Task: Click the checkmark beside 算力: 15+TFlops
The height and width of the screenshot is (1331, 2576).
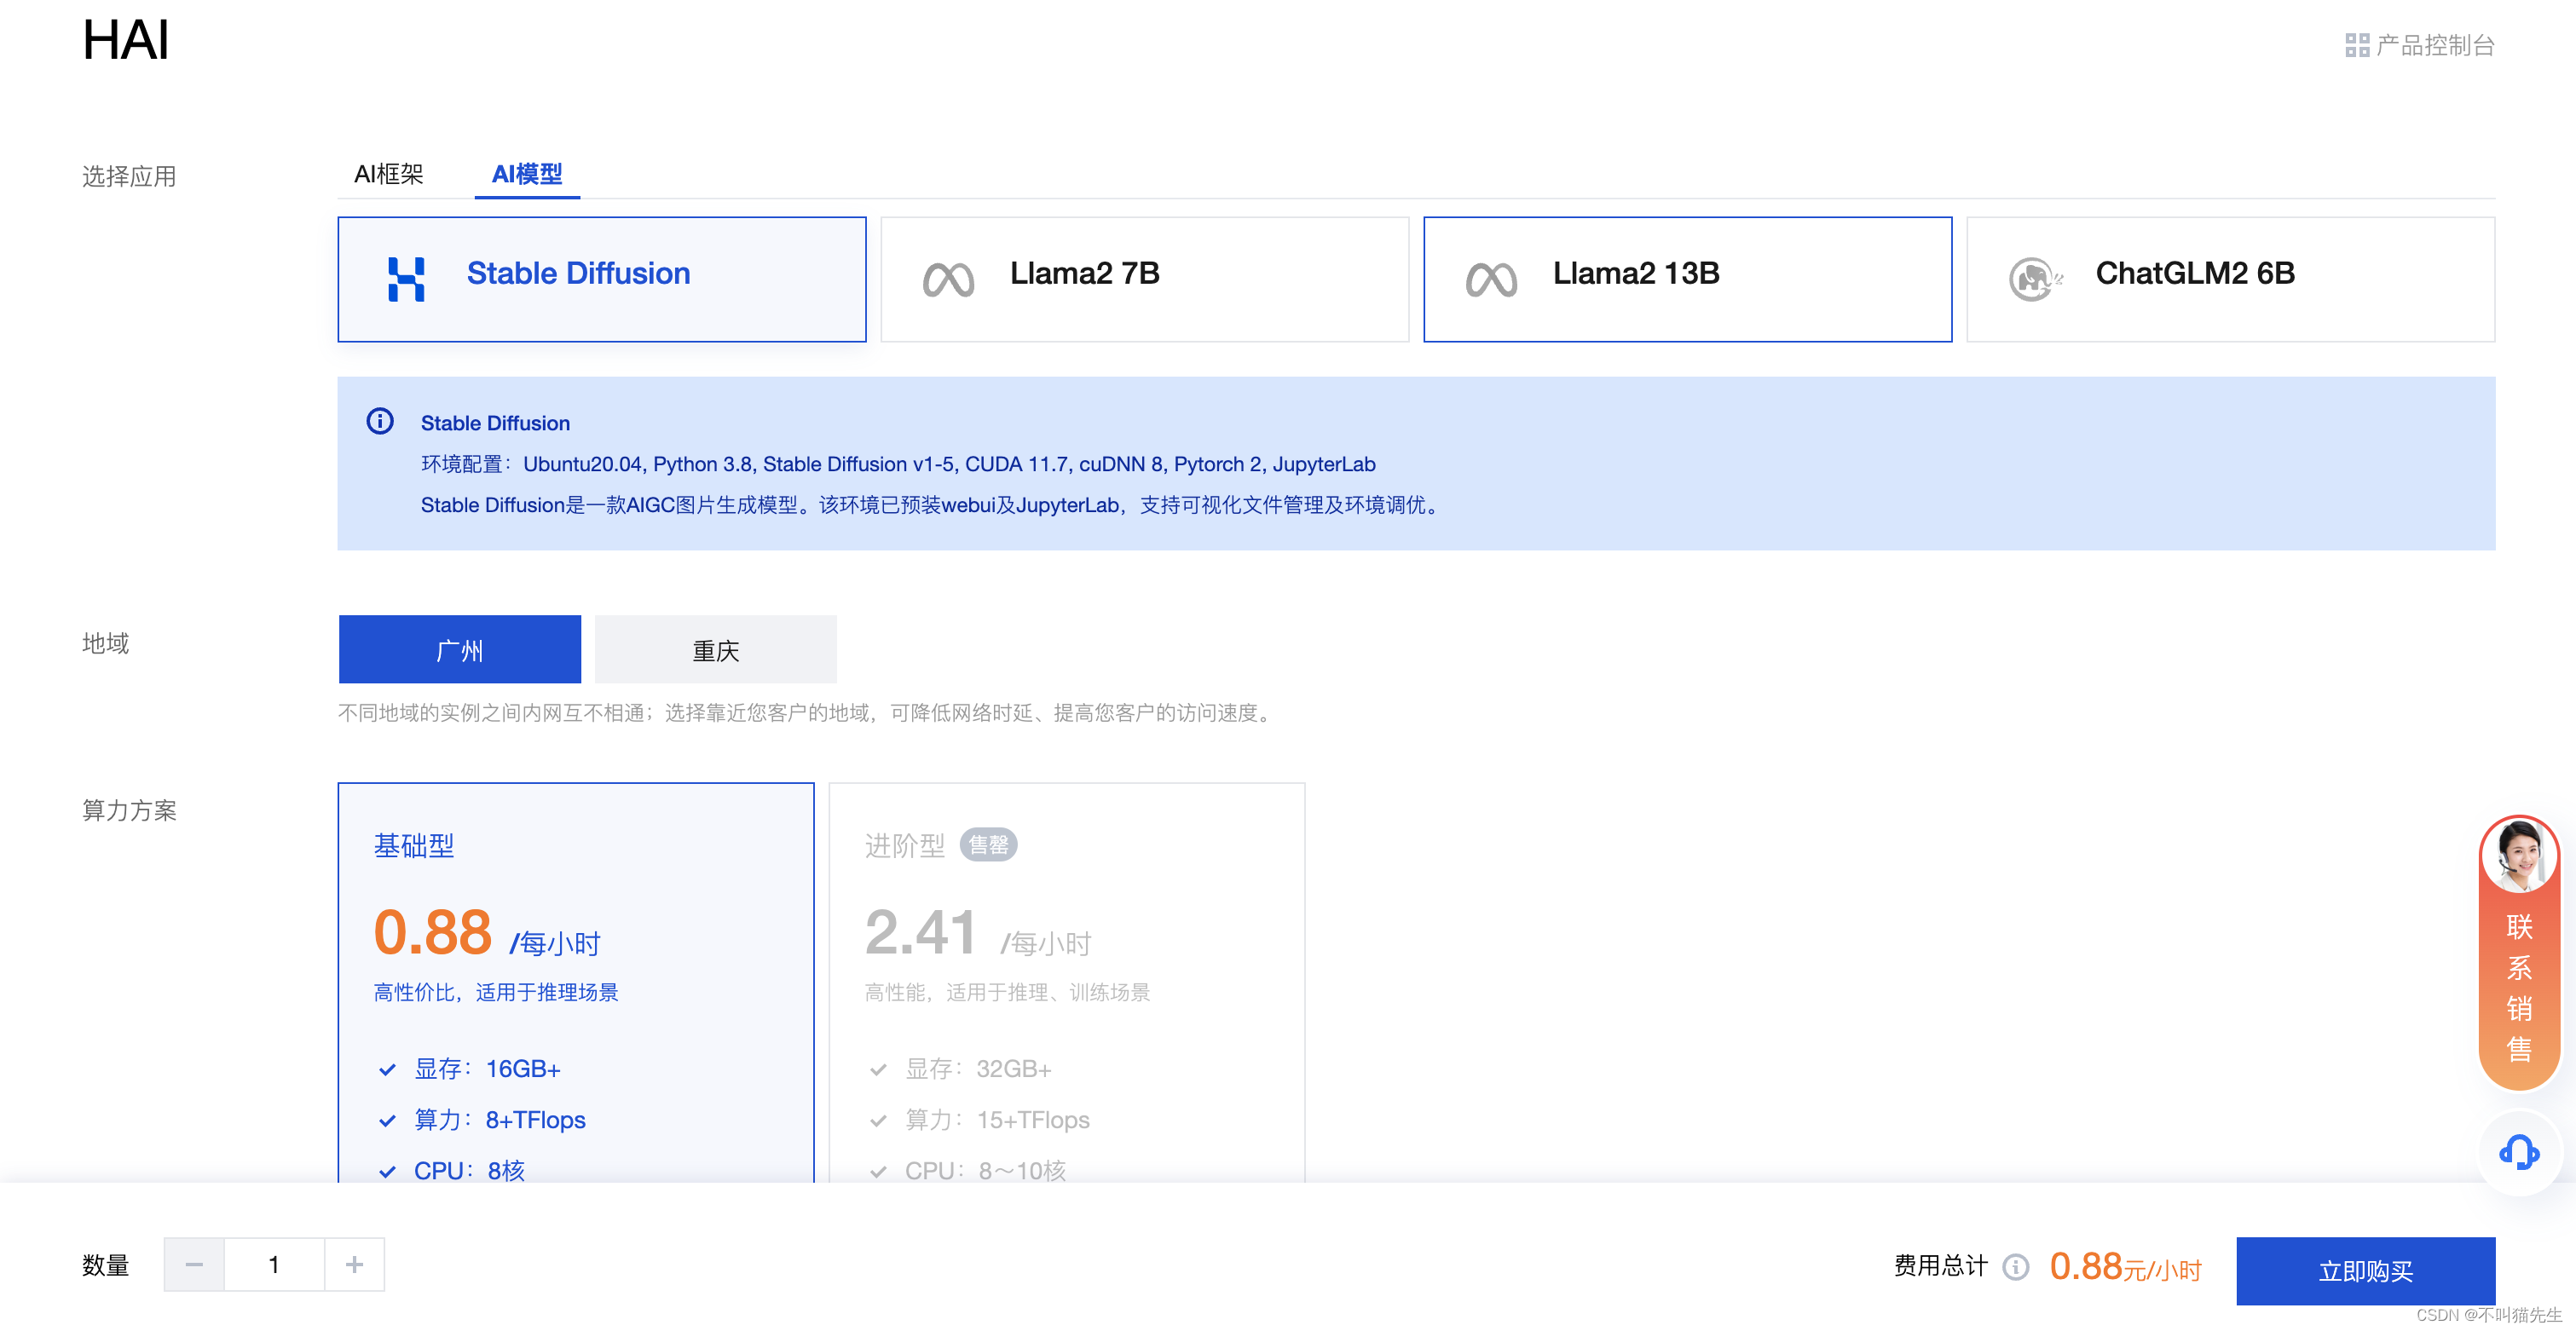Action: pyautogui.click(x=878, y=1121)
